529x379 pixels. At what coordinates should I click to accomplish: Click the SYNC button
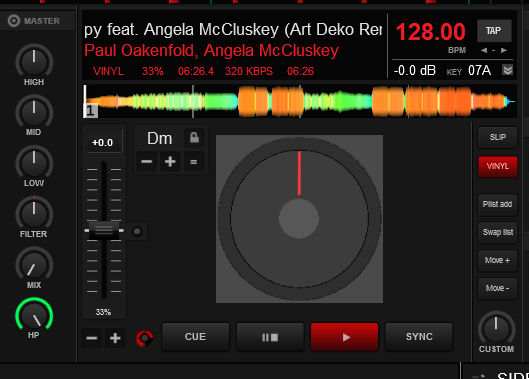pyautogui.click(x=419, y=337)
